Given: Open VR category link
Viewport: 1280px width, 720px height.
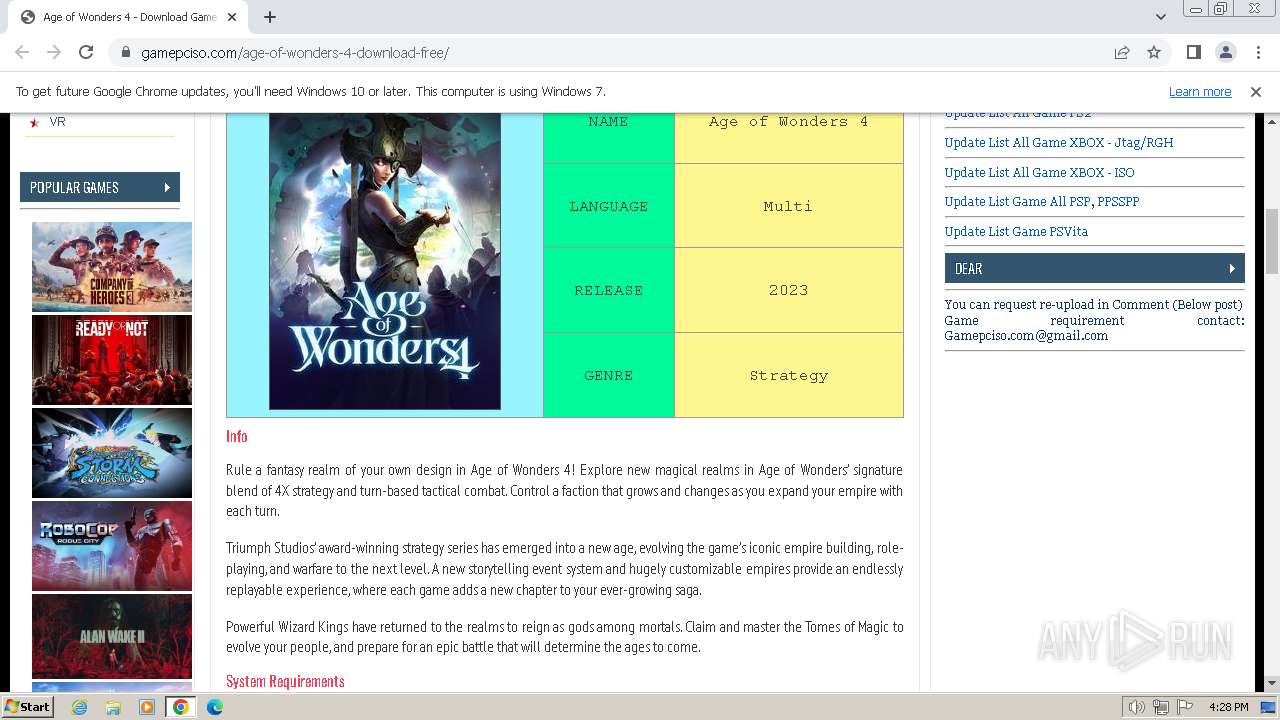Looking at the screenshot, I should [x=57, y=122].
